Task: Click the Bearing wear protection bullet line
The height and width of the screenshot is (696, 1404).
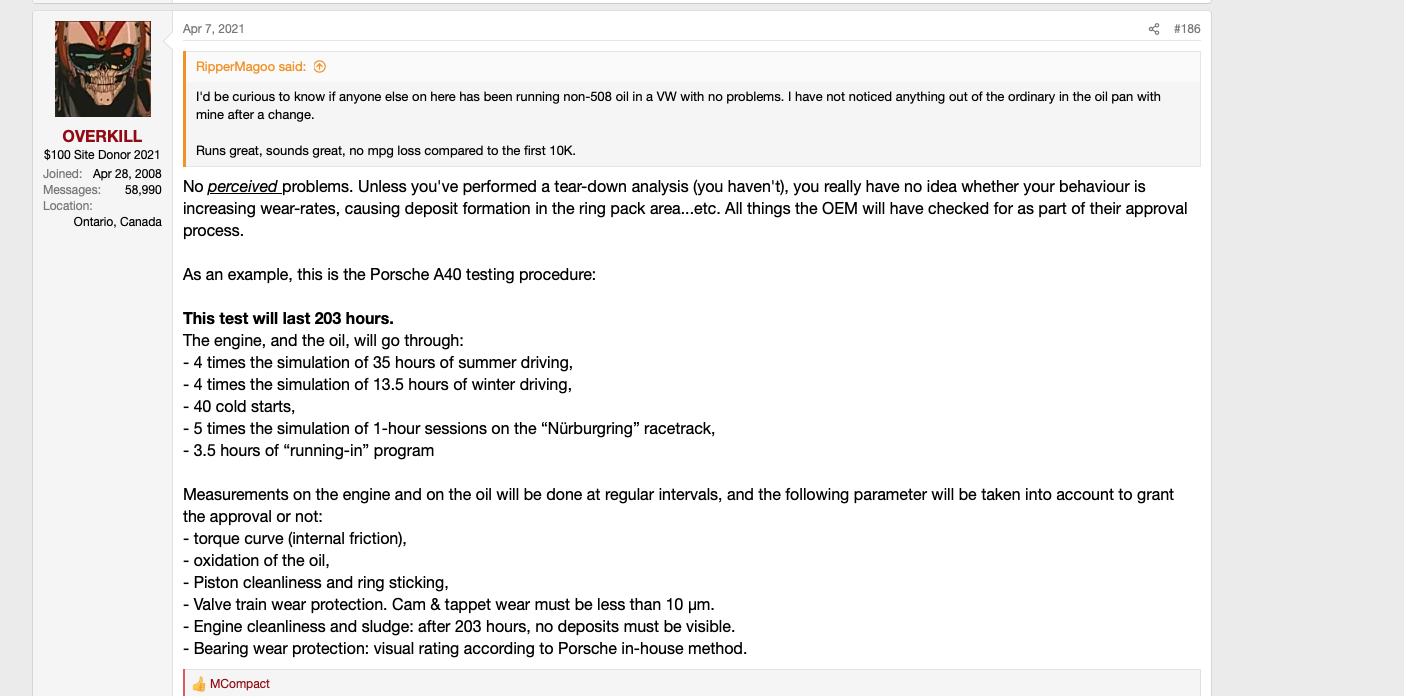Action: click(x=465, y=649)
